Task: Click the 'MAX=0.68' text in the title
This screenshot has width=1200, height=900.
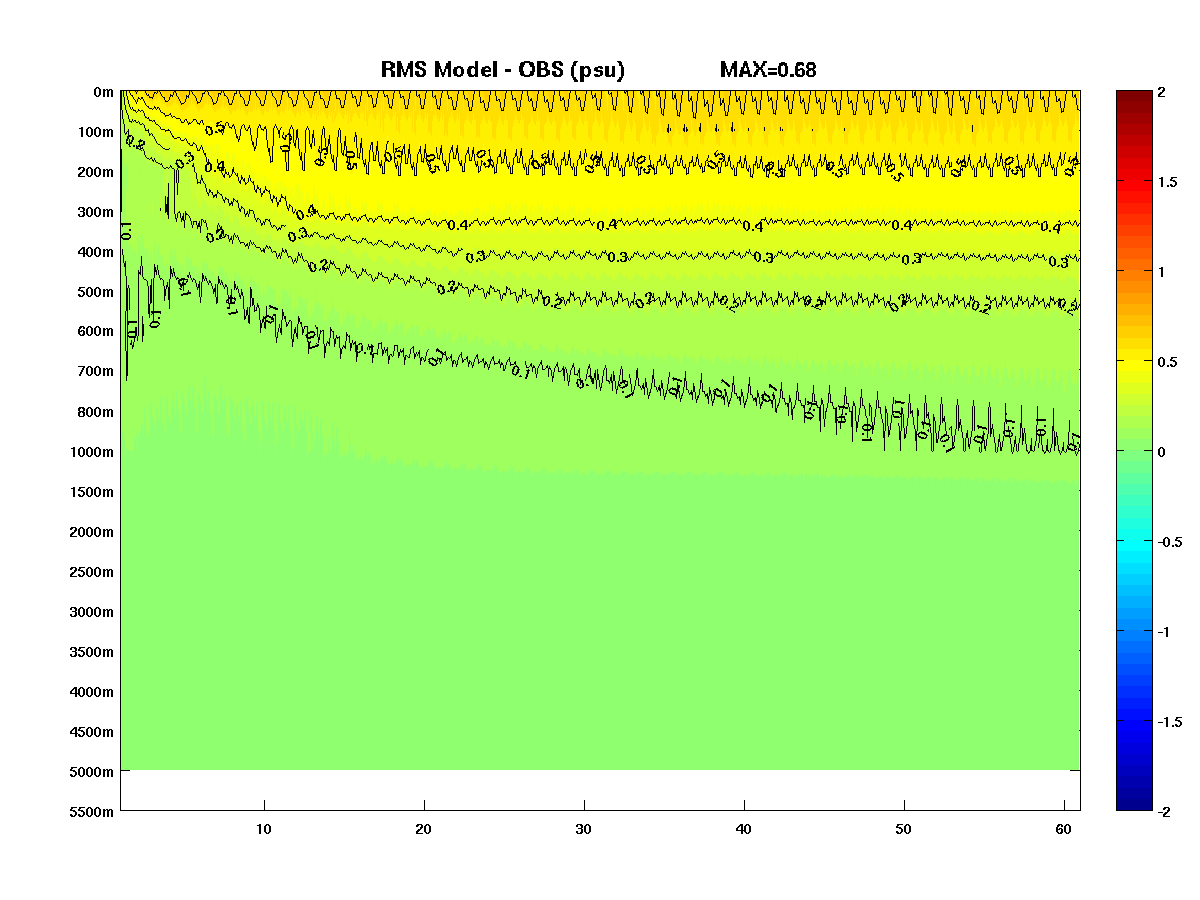Action: pyautogui.click(x=768, y=70)
